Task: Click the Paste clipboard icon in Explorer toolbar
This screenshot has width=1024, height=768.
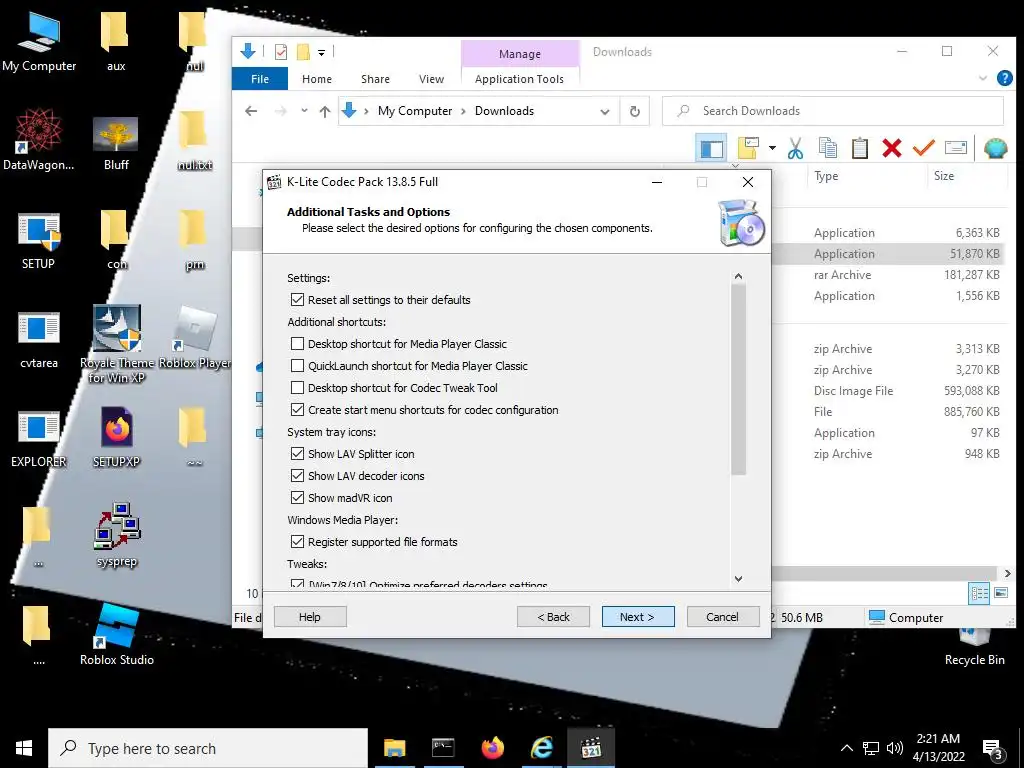Action: 859,149
